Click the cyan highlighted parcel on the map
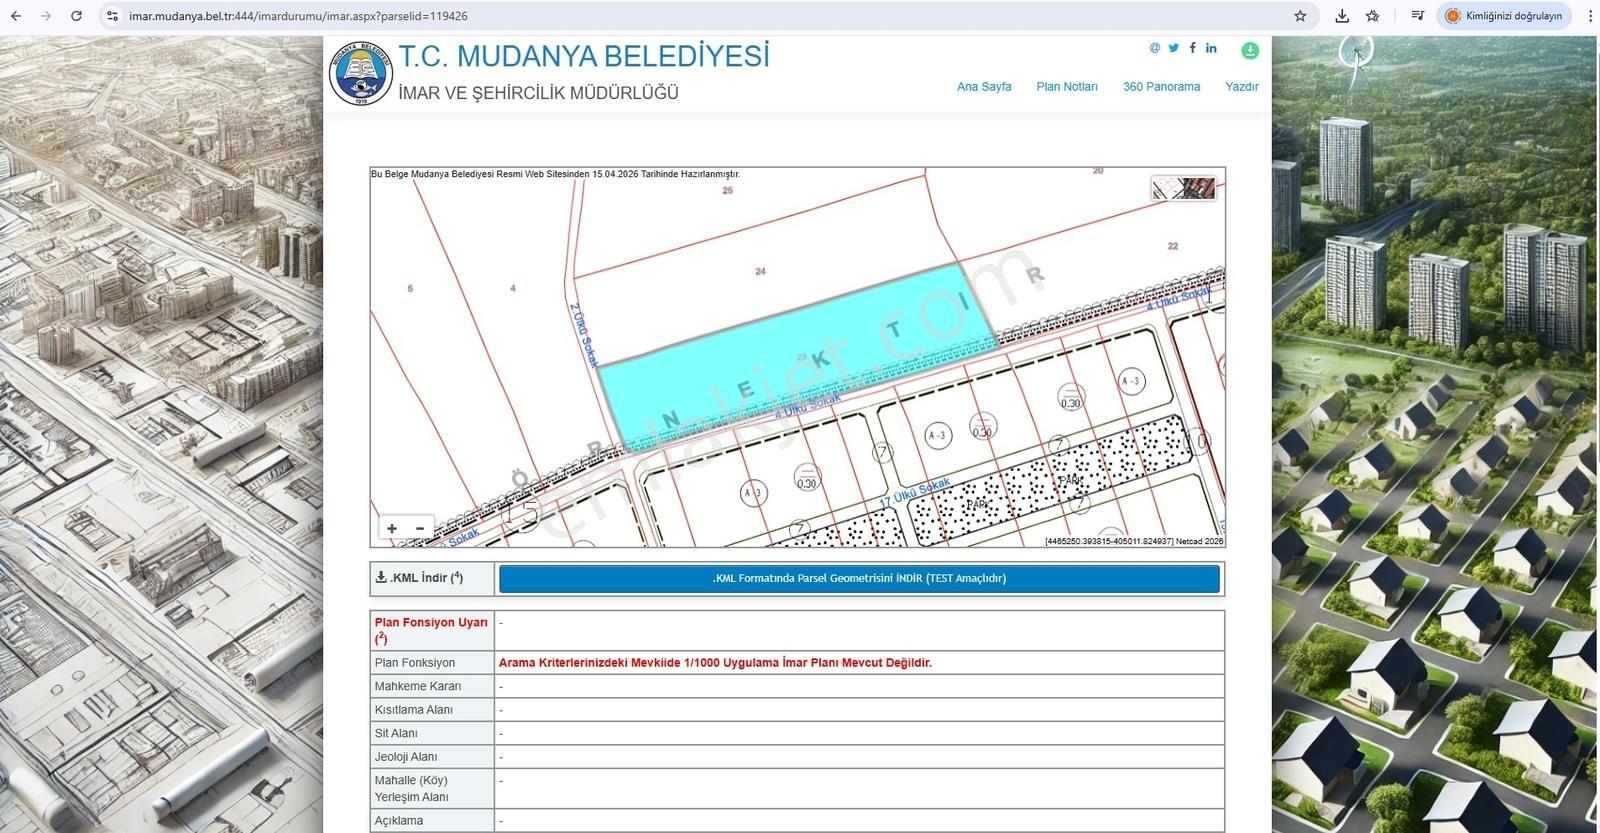 [x=800, y=358]
